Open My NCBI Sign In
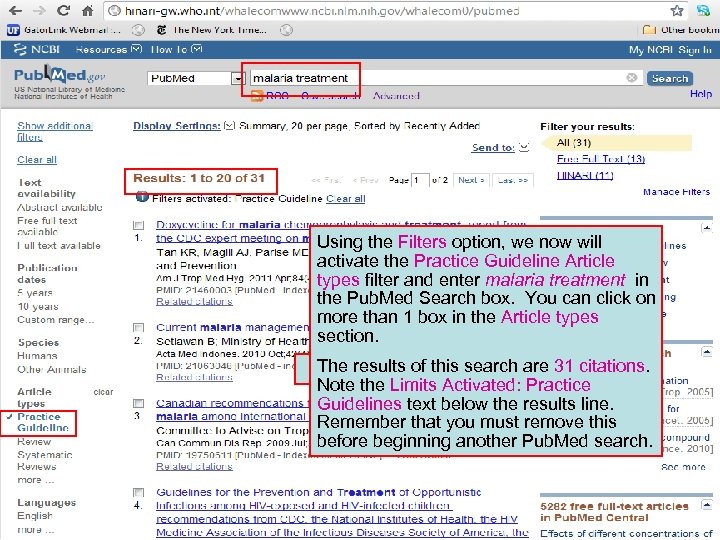Image resolution: width=720 pixels, height=540 pixels. 670,50
